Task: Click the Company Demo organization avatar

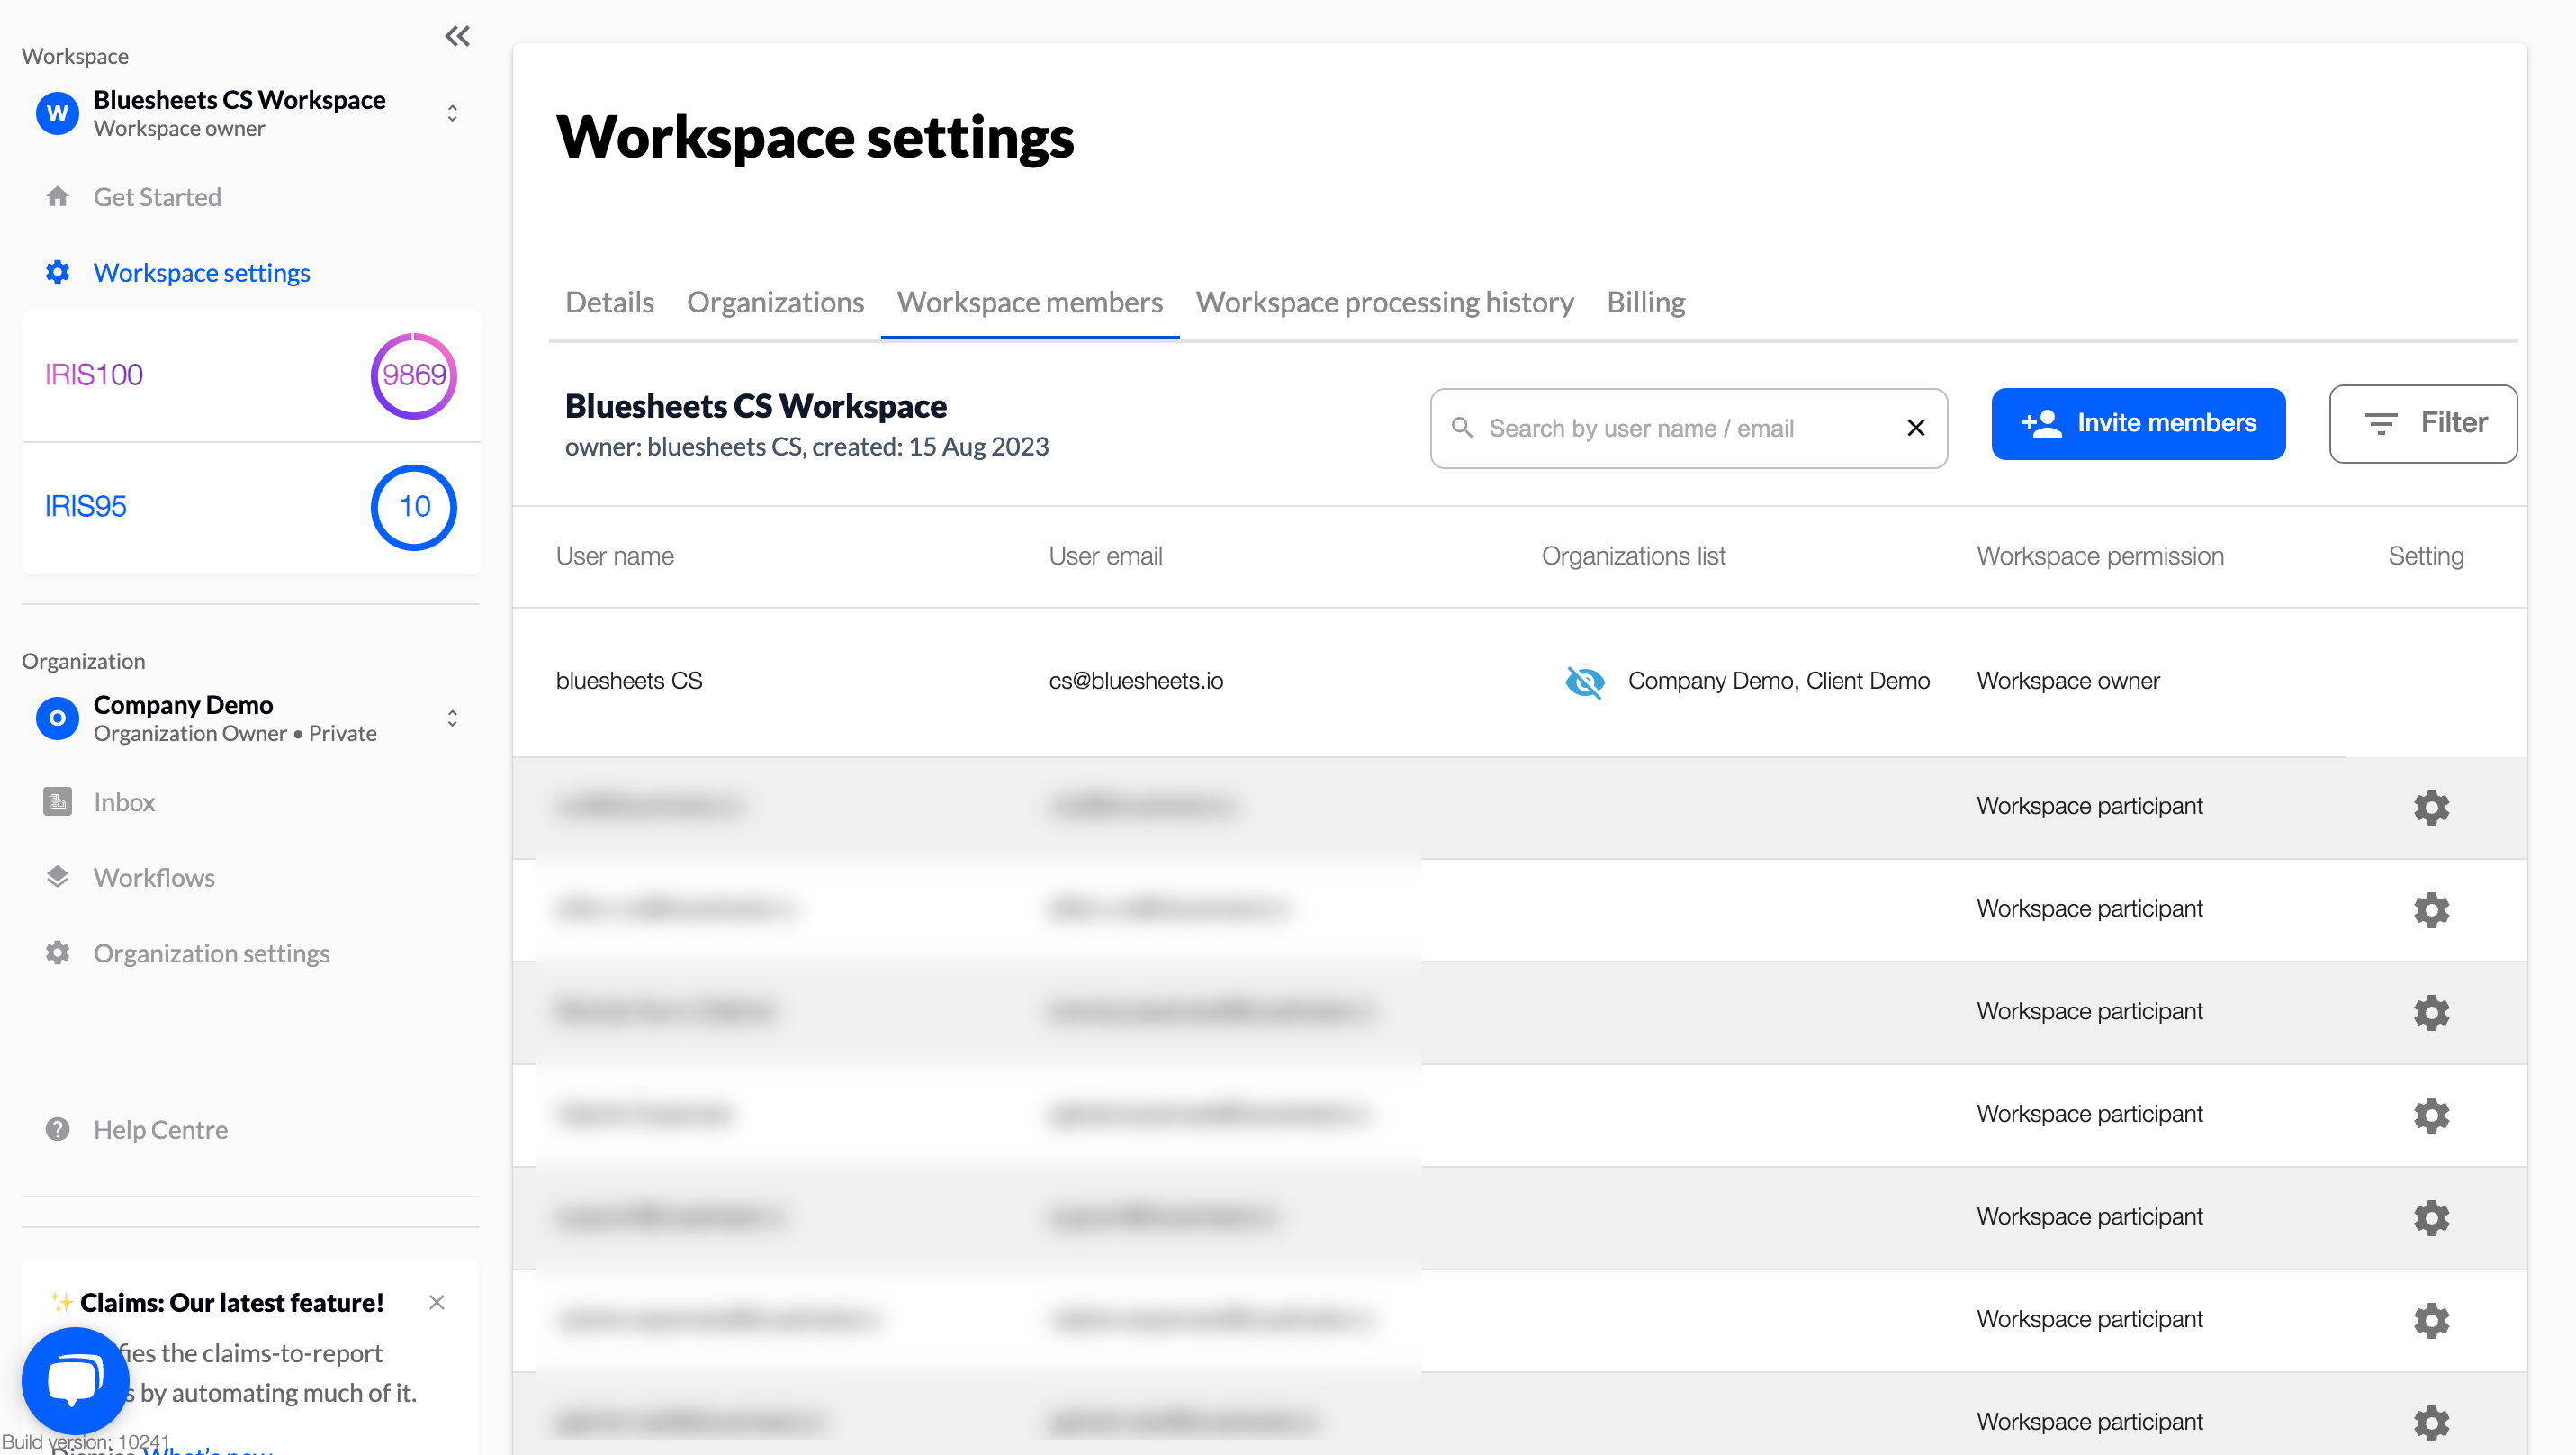Action: point(57,718)
